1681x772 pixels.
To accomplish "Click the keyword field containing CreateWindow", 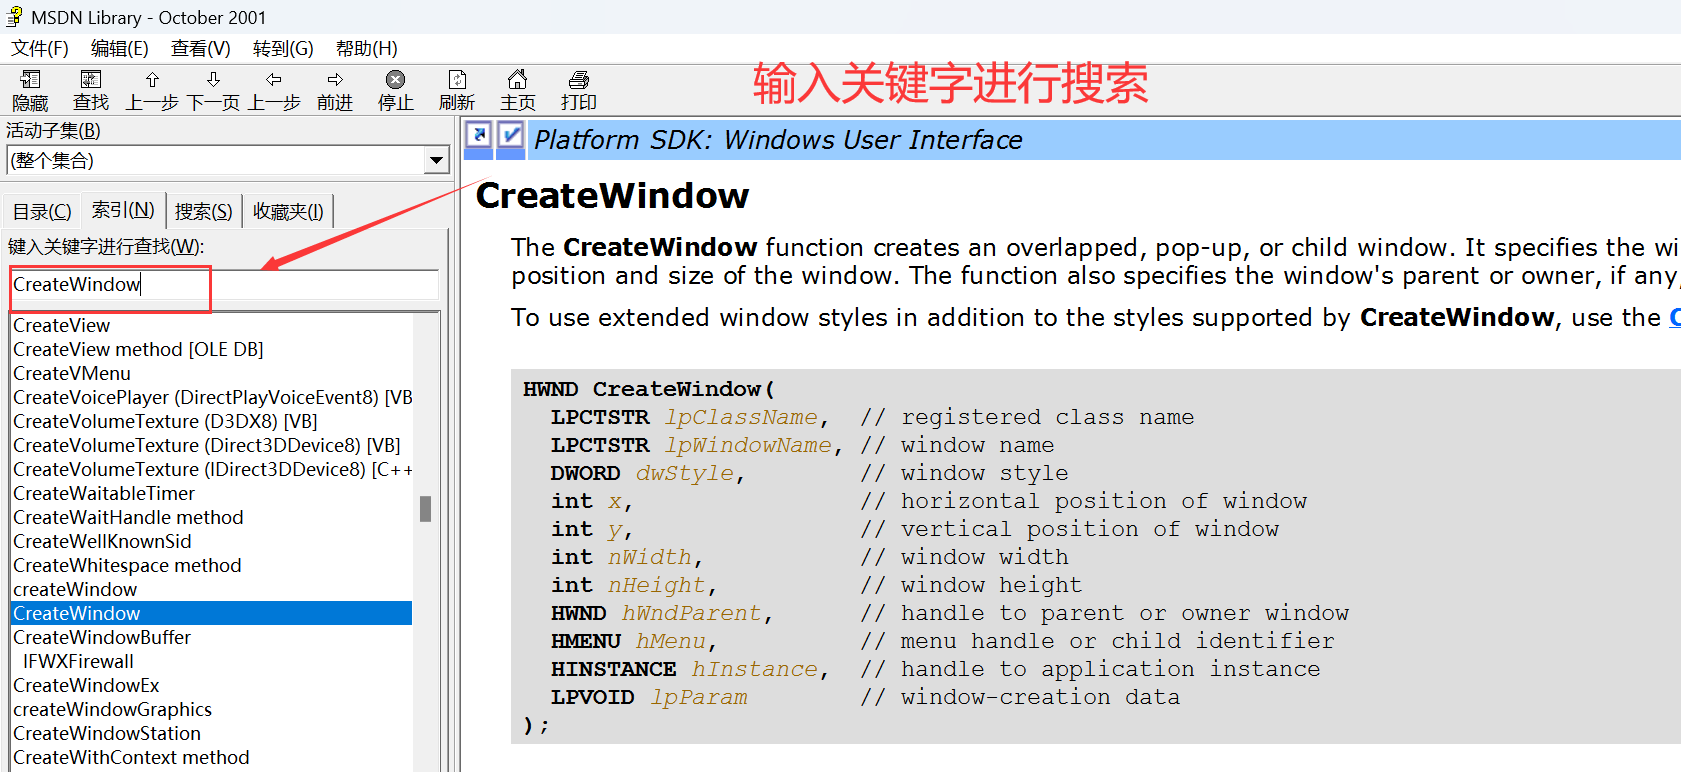I will click(x=224, y=285).
